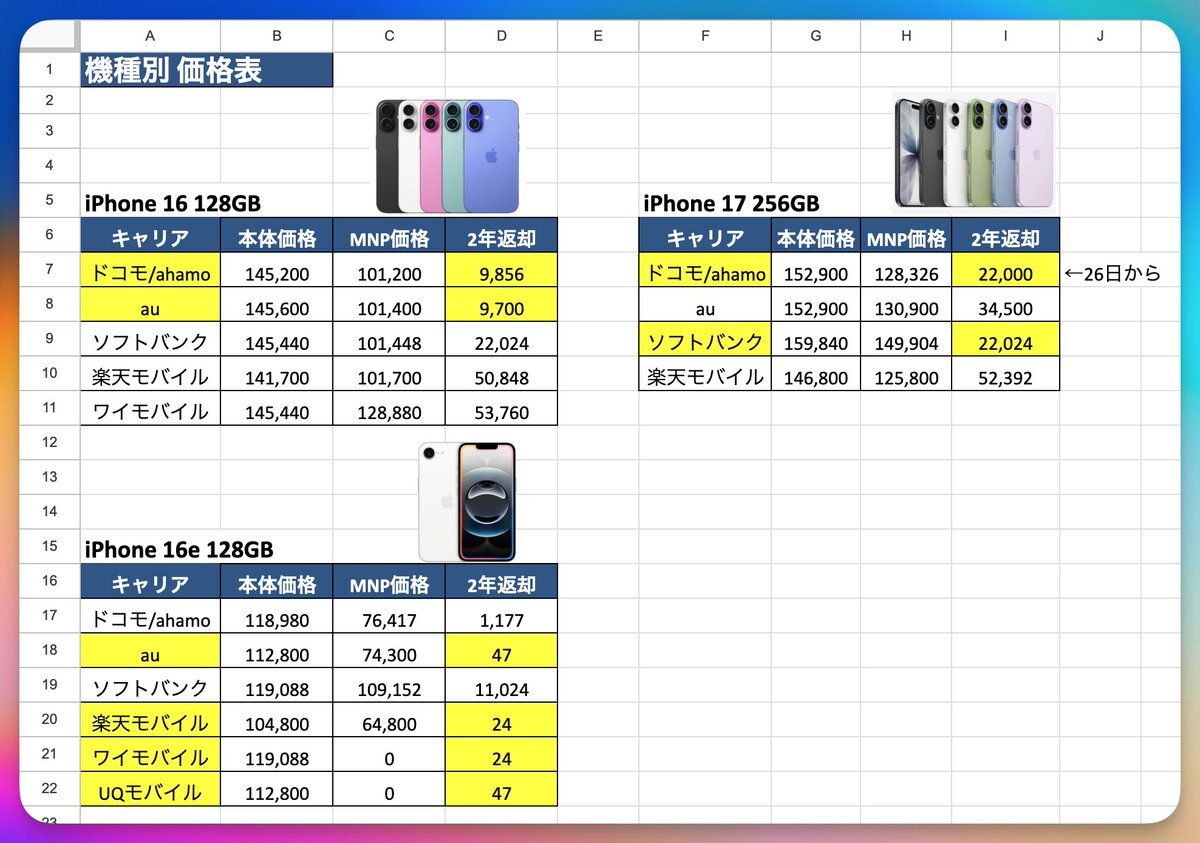Viewport: 1200px width, 843px height.
Task: Click 本体価格 header in iPhone 16 table
Action: click(x=277, y=236)
